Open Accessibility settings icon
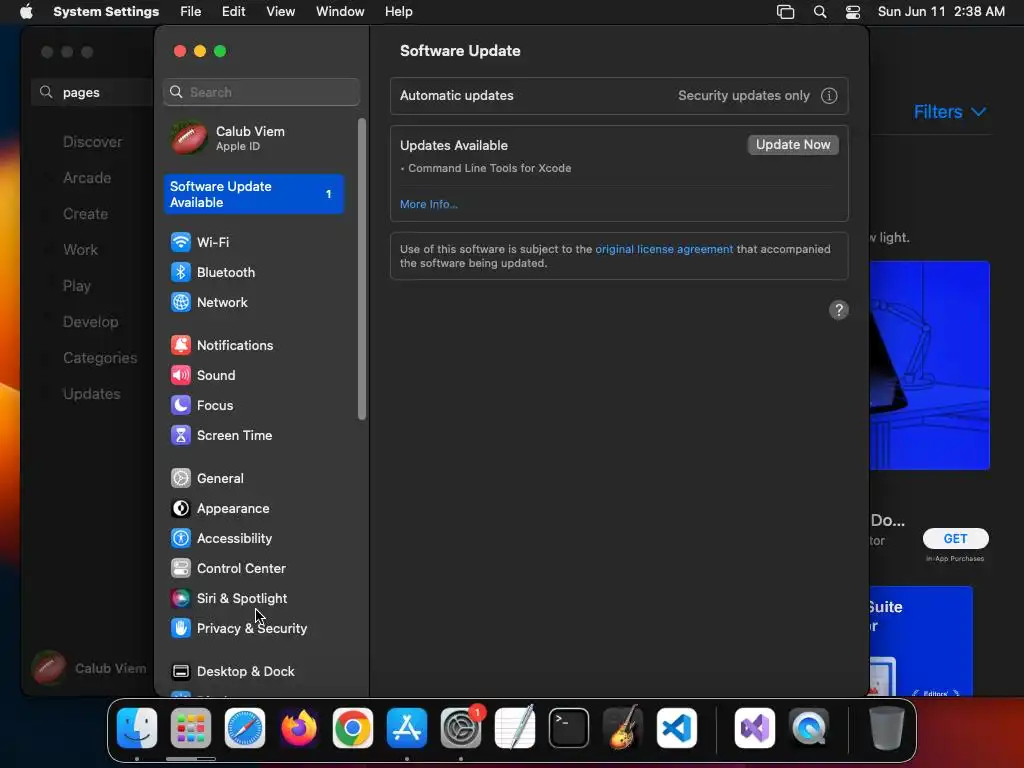Image resolution: width=1024 pixels, height=768 pixels. pos(180,539)
